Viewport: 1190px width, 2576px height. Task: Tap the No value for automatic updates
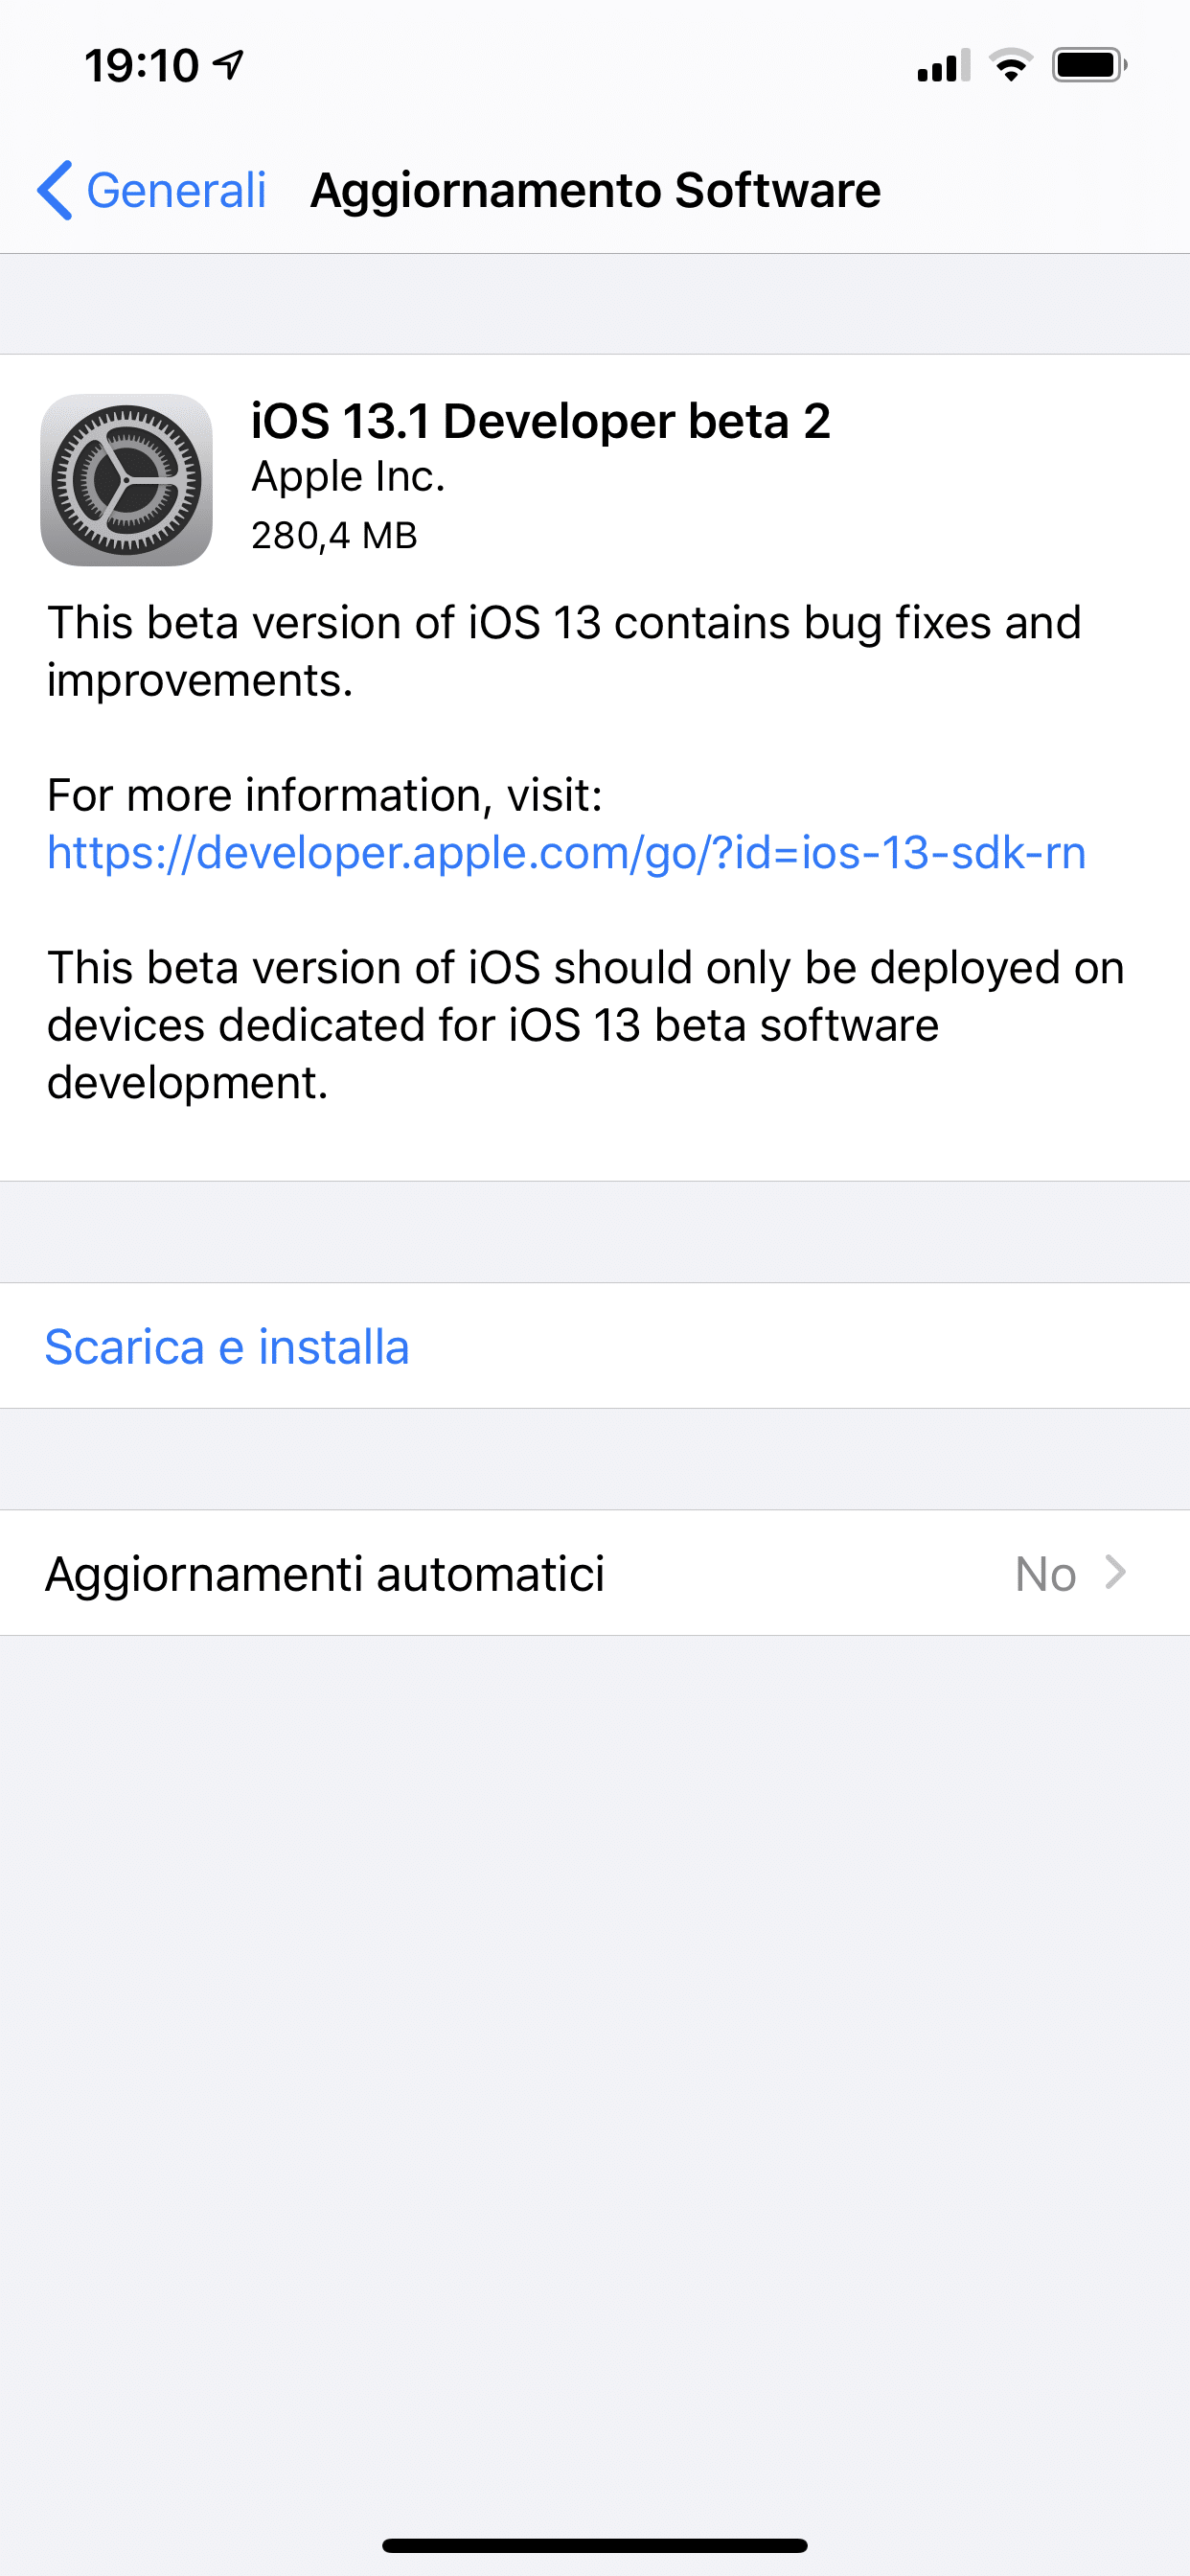(1045, 1574)
